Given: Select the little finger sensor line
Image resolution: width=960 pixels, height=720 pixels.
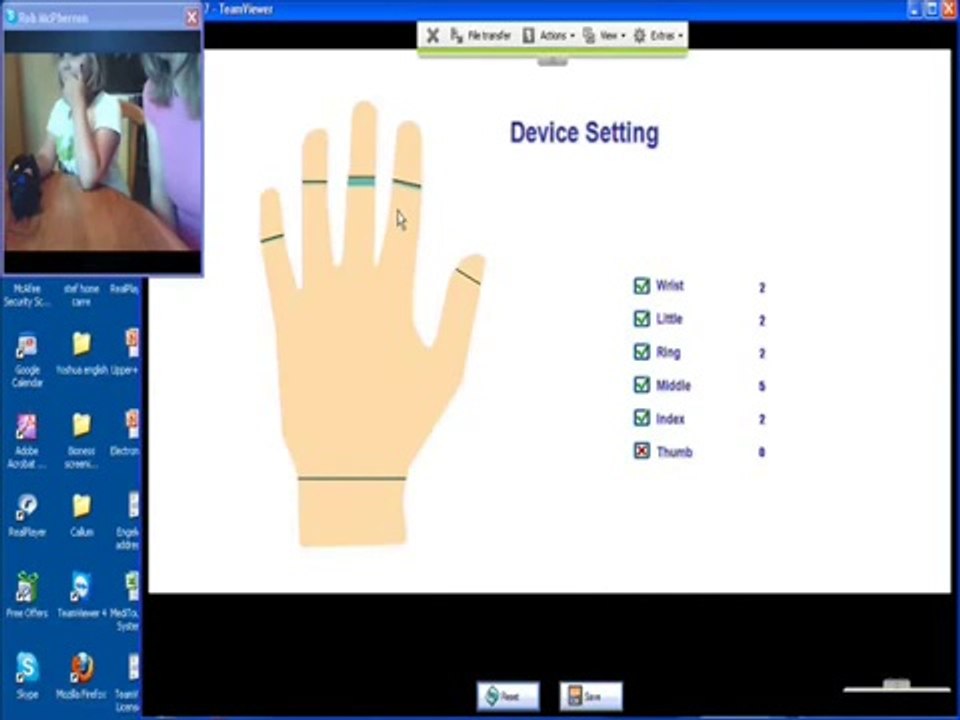Looking at the screenshot, I should (x=272, y=238).
